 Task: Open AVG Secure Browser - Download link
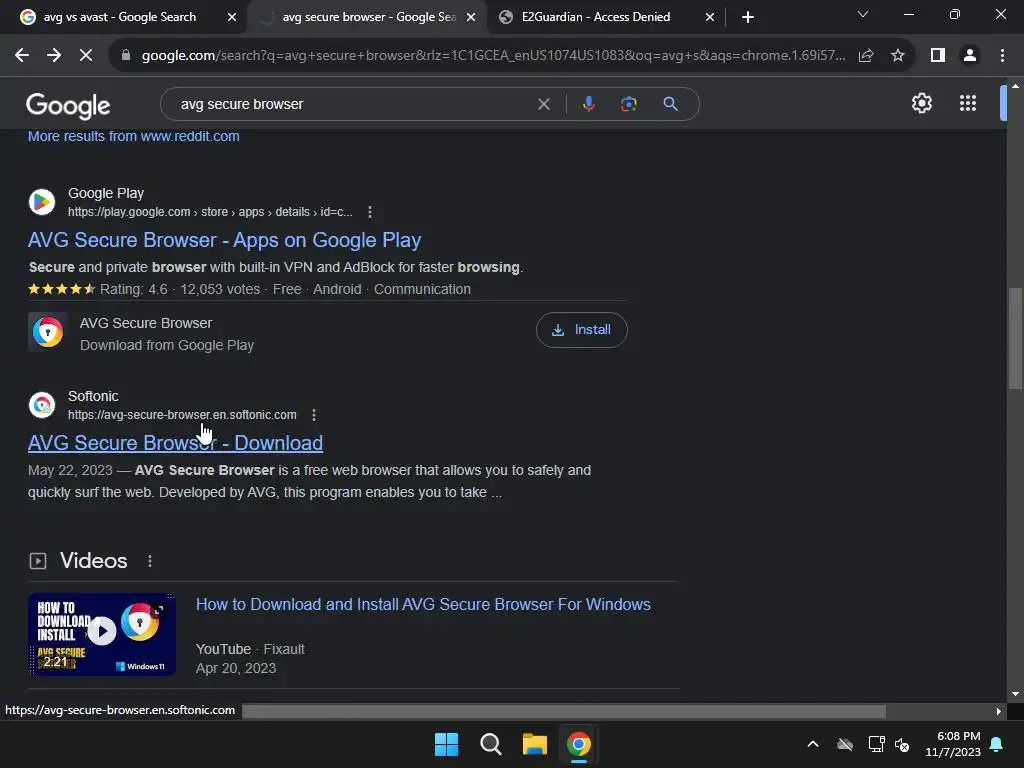pos(175,443)
